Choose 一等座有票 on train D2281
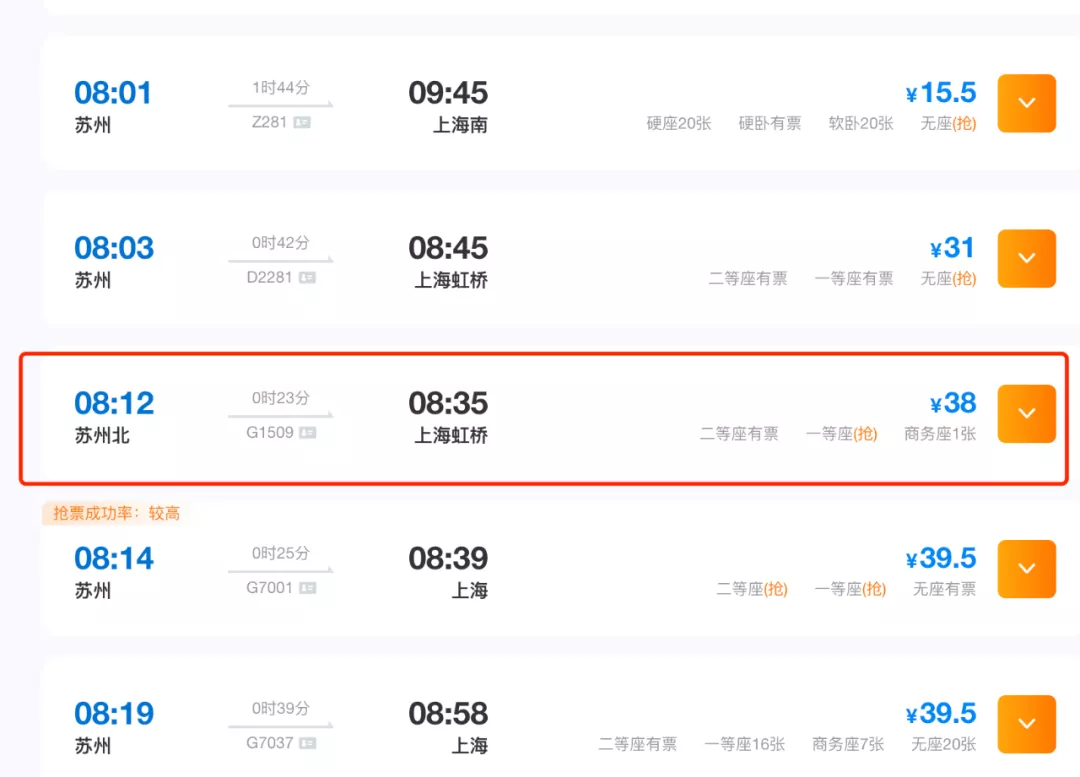Viewport: 1080px width, 777px height. pyautogui.click(x=853, y=279)
